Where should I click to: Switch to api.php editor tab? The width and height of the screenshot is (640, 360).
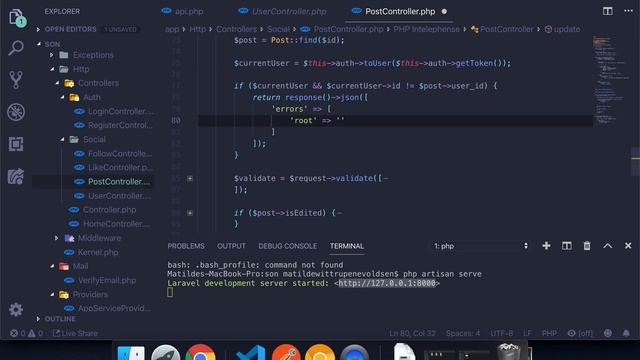coord(183,11)
